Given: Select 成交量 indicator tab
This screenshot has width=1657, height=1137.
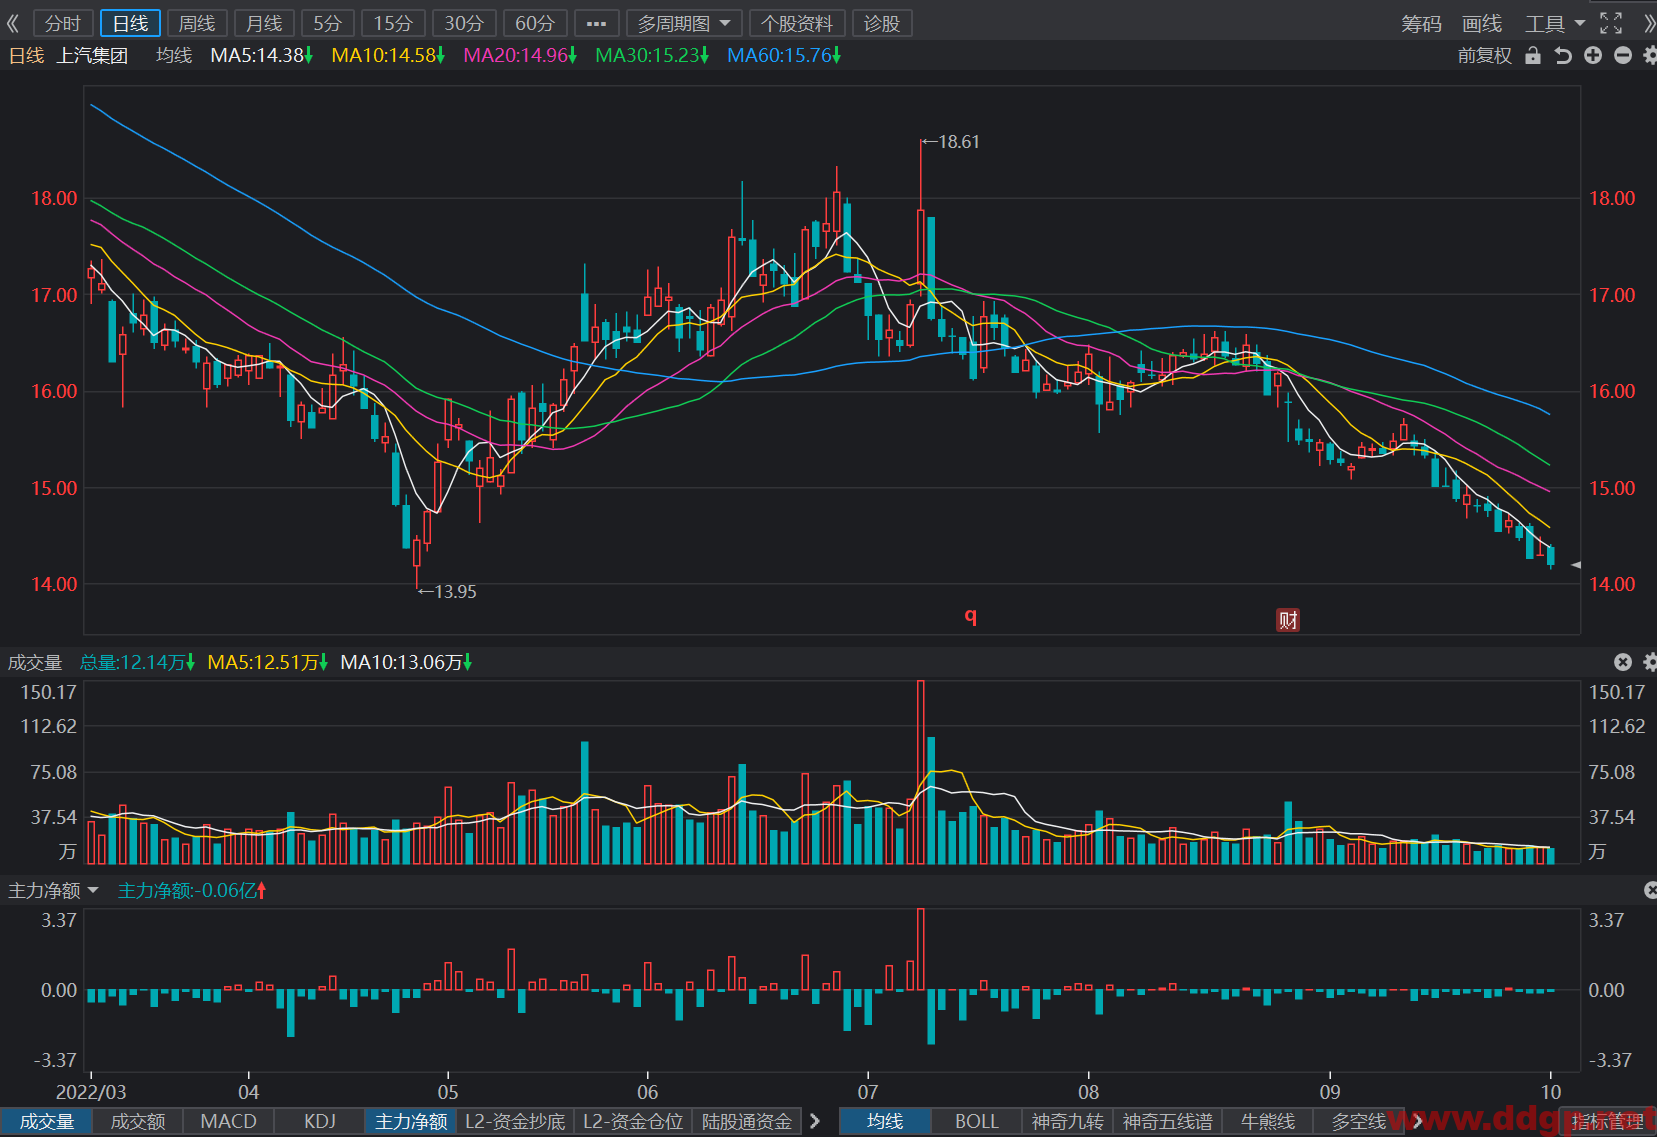Looking at the screenshot, I should pos(46,1122).
